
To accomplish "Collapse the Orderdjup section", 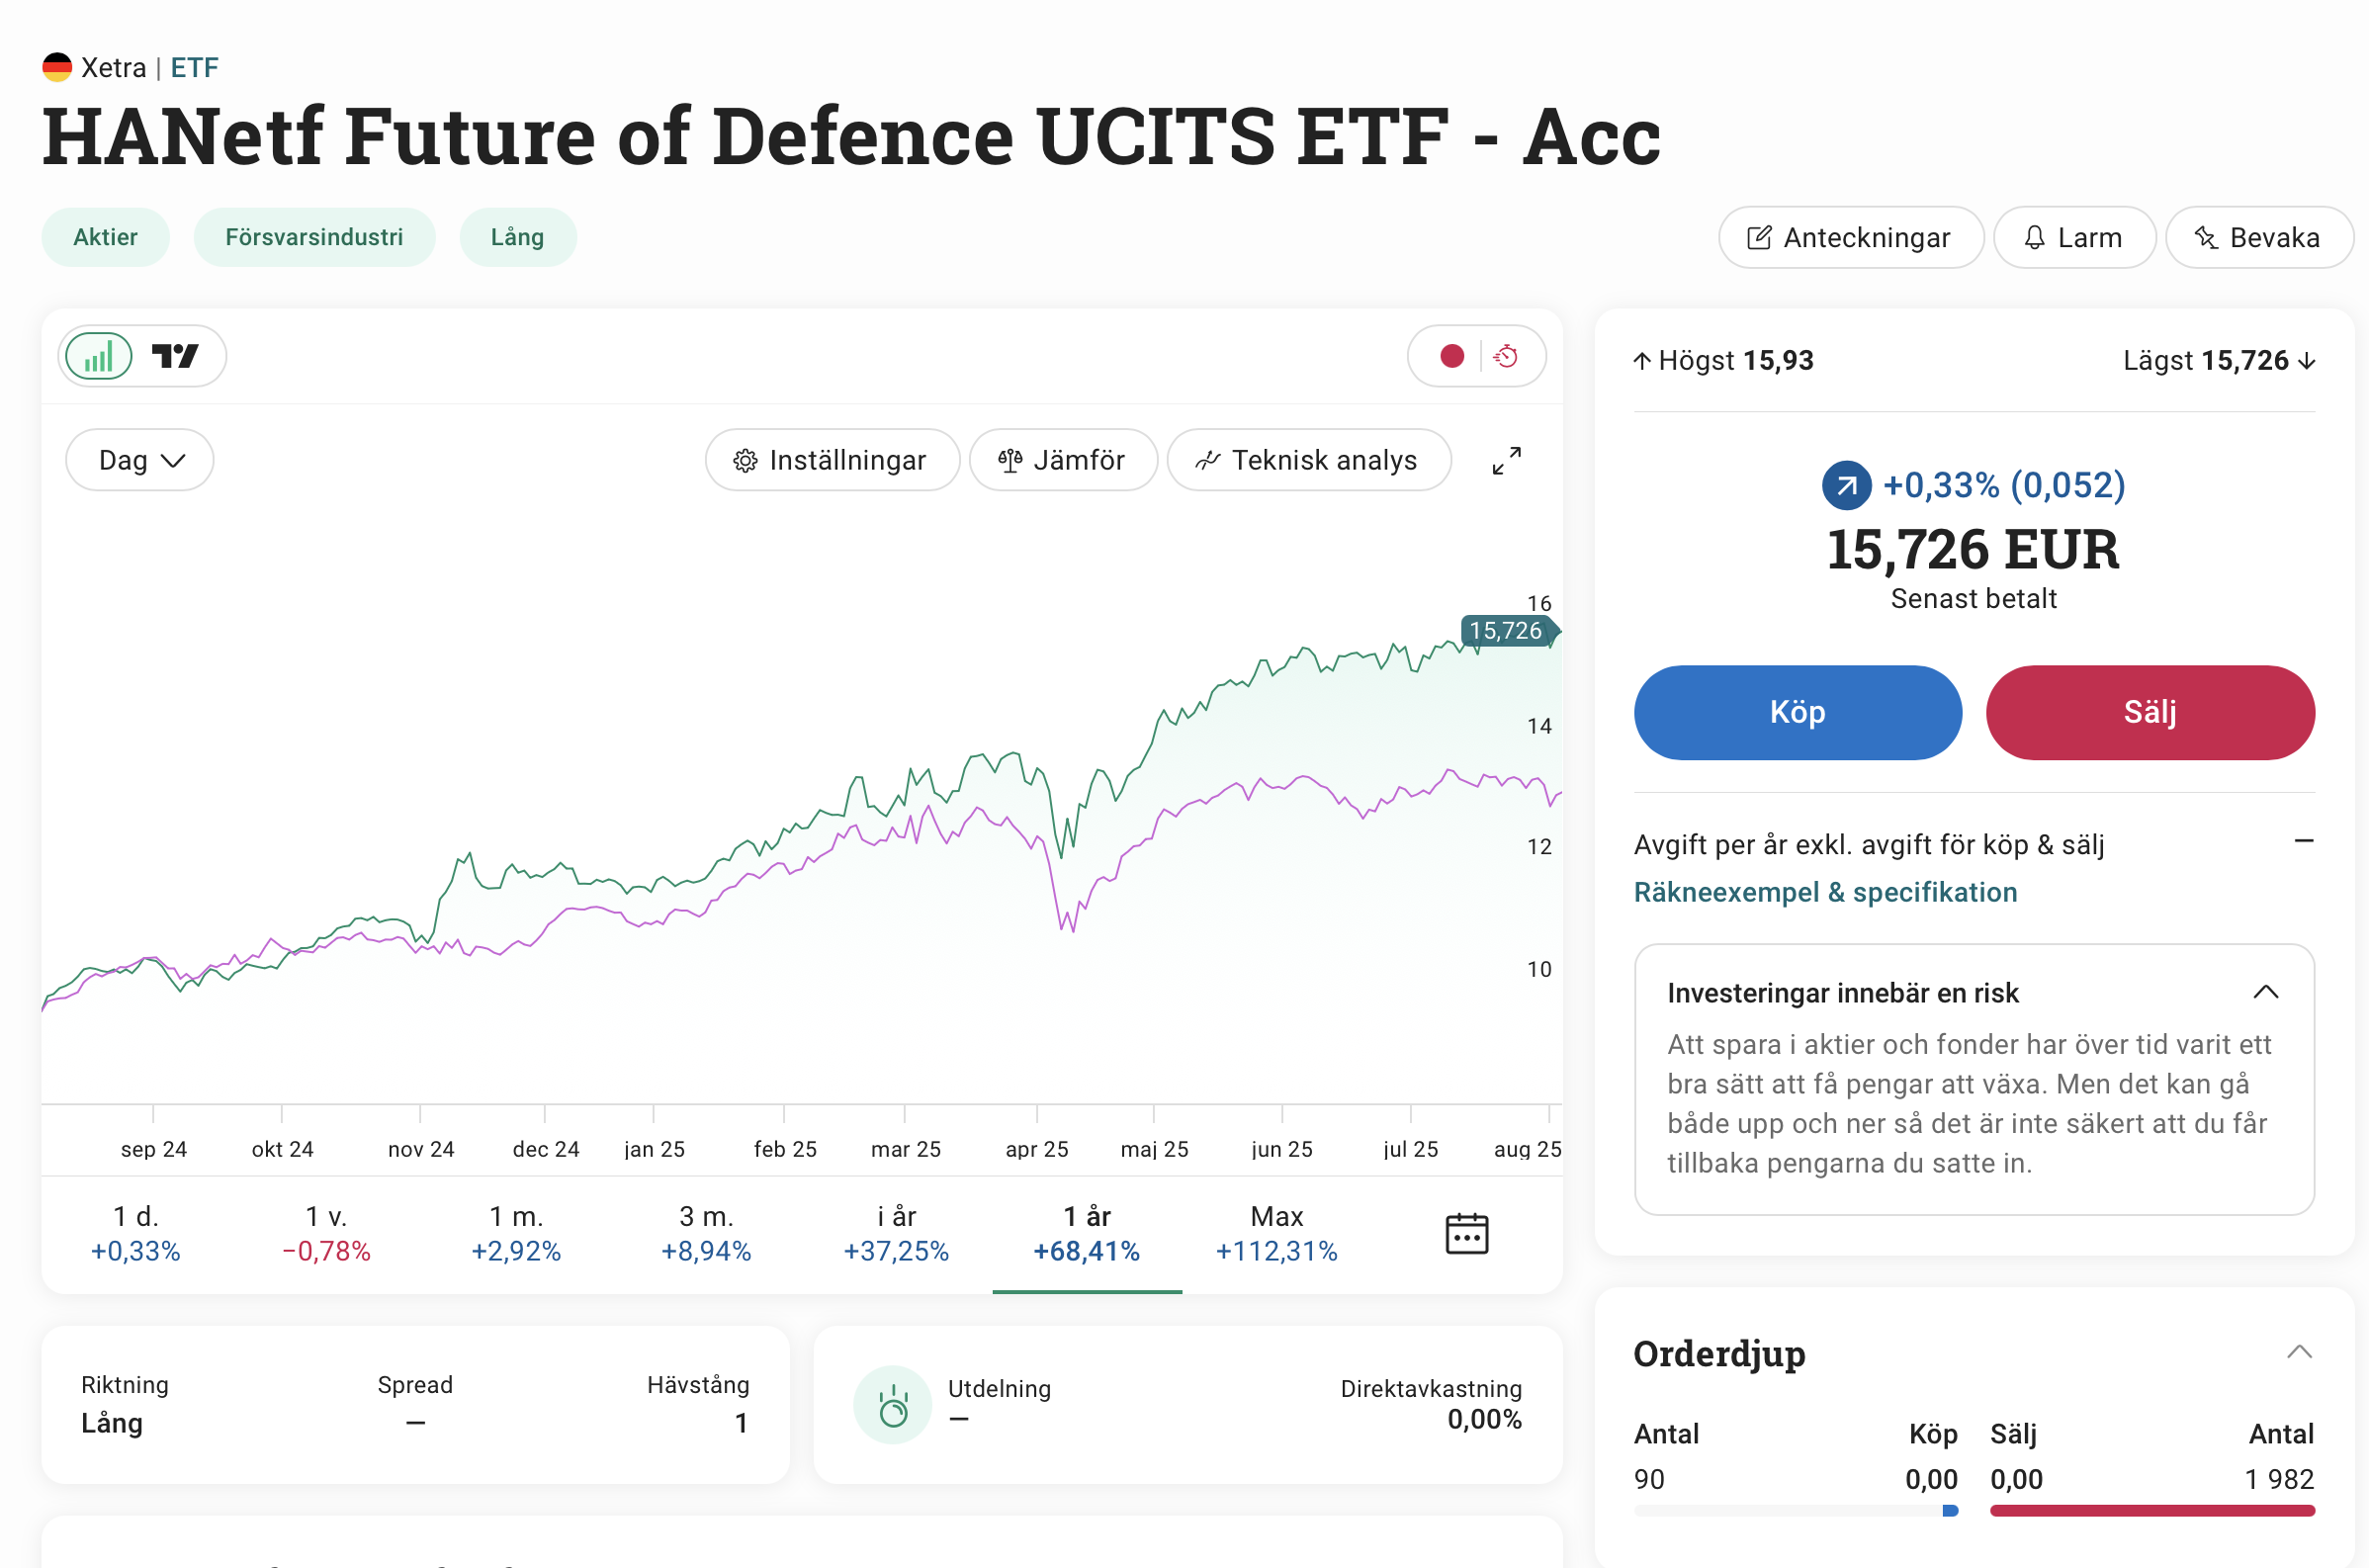I will pos(2299,1353).
